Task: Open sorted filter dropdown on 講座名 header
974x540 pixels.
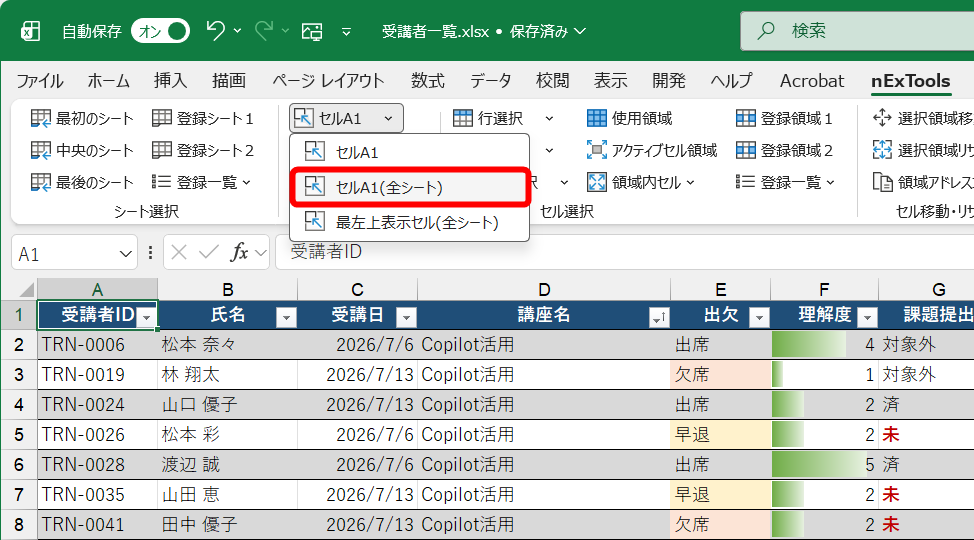Action: coord(658,318)
